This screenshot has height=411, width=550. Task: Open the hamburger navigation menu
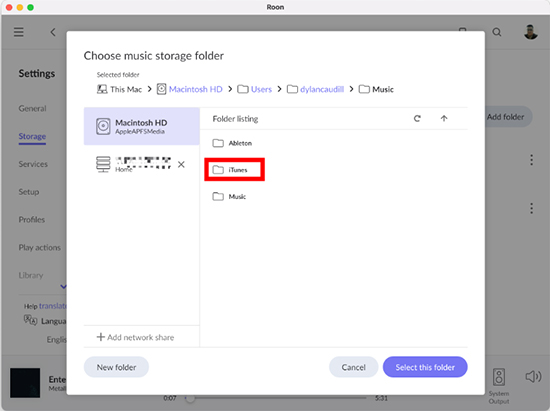pos(19,32)
